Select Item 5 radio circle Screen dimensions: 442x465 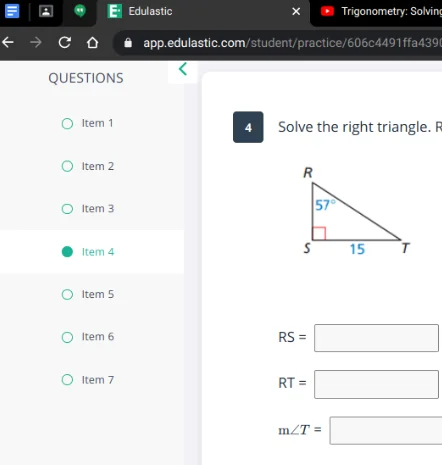point(67,294)
